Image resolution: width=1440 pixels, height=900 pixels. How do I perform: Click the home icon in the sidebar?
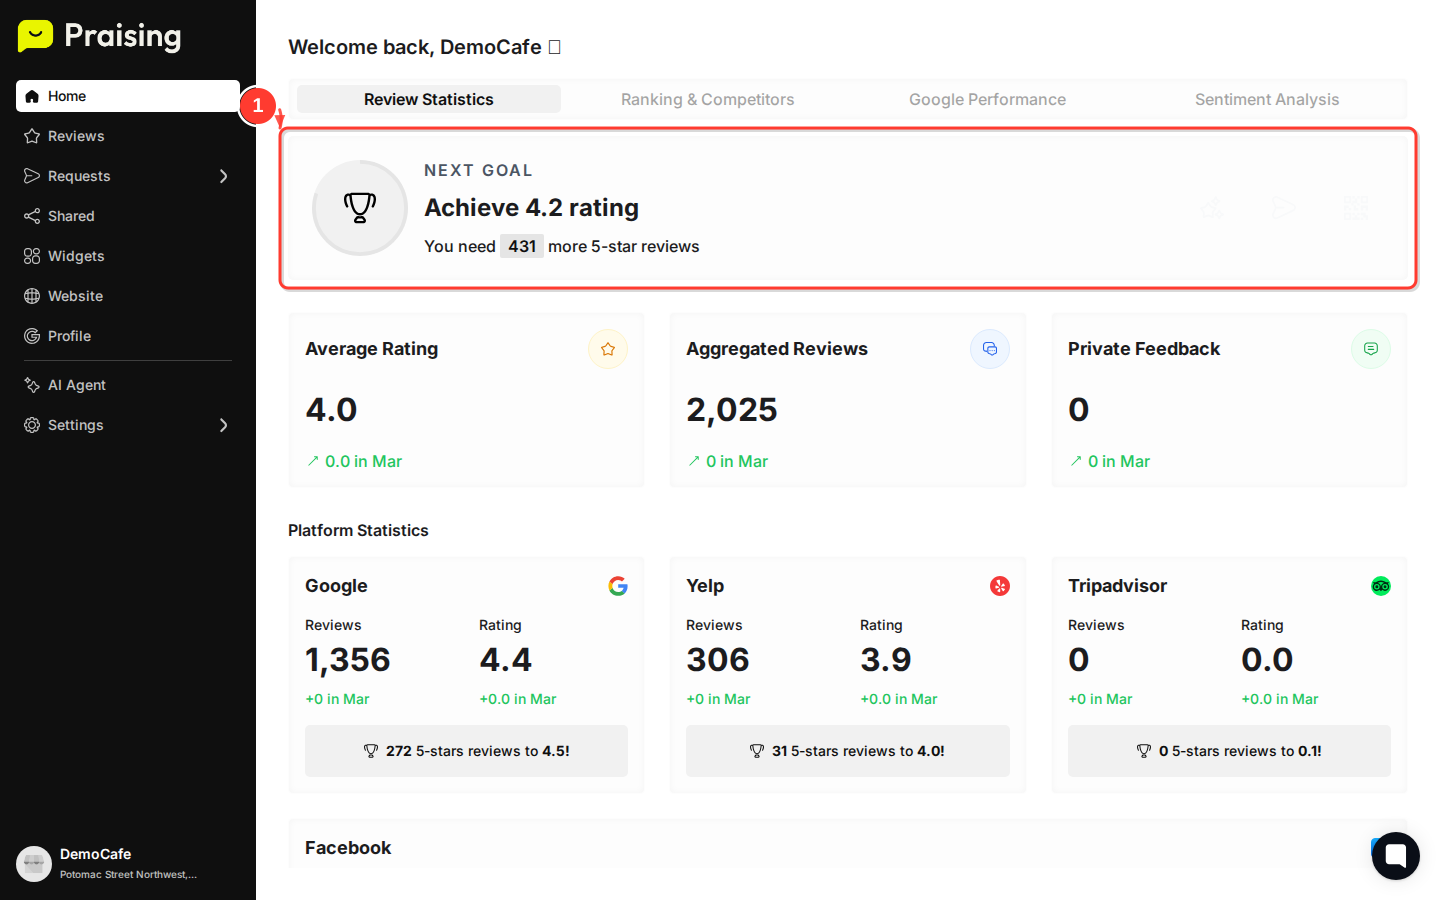pos(32,96)
